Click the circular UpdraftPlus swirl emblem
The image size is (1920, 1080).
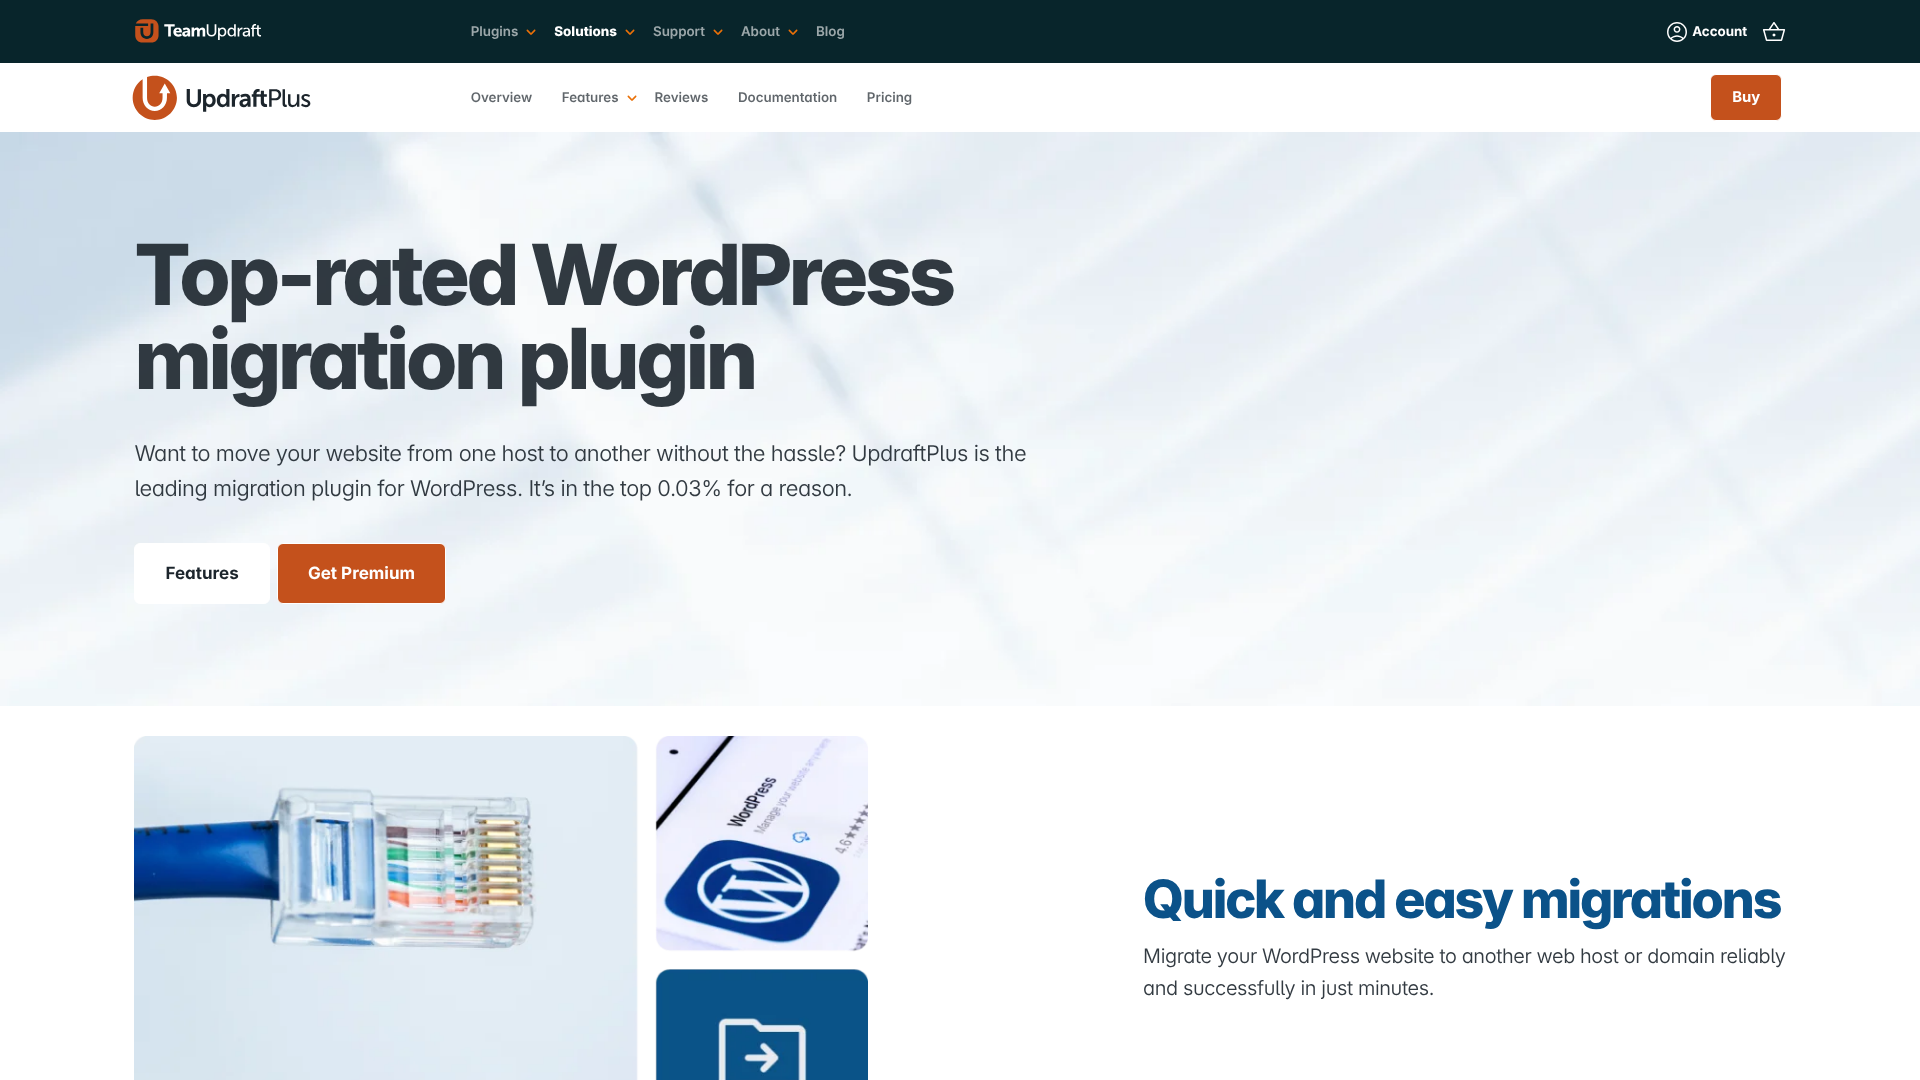(x=155, y=97)
